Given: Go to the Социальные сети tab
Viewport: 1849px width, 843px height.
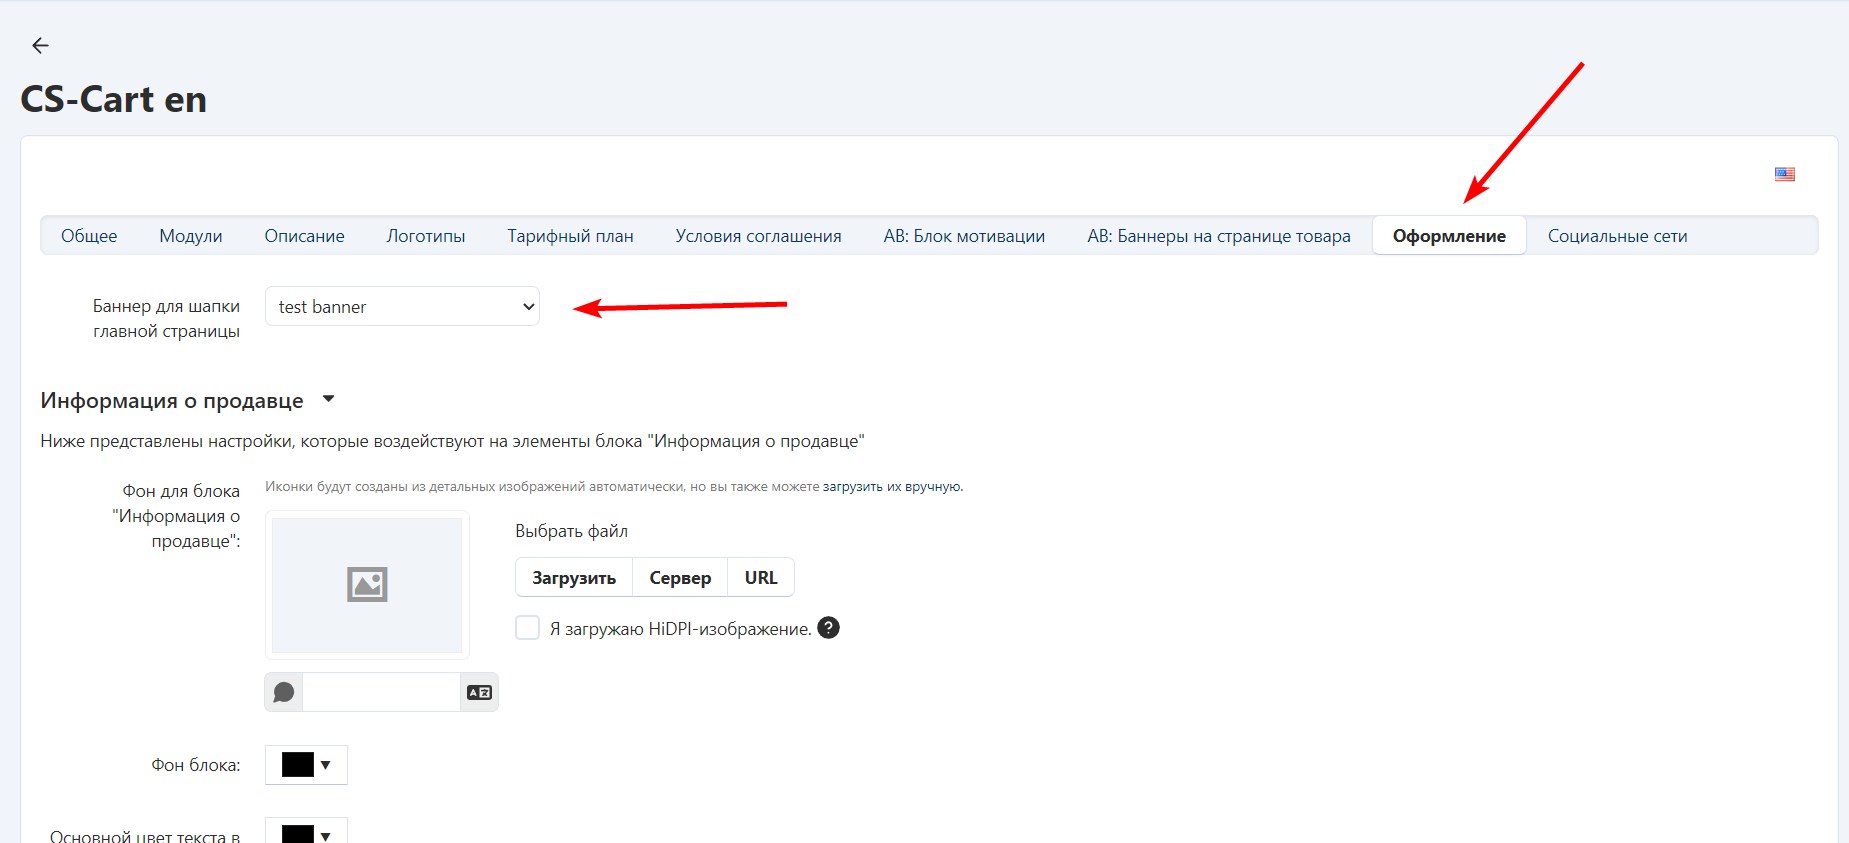Looking at the screenshot, I should 1617,236.
